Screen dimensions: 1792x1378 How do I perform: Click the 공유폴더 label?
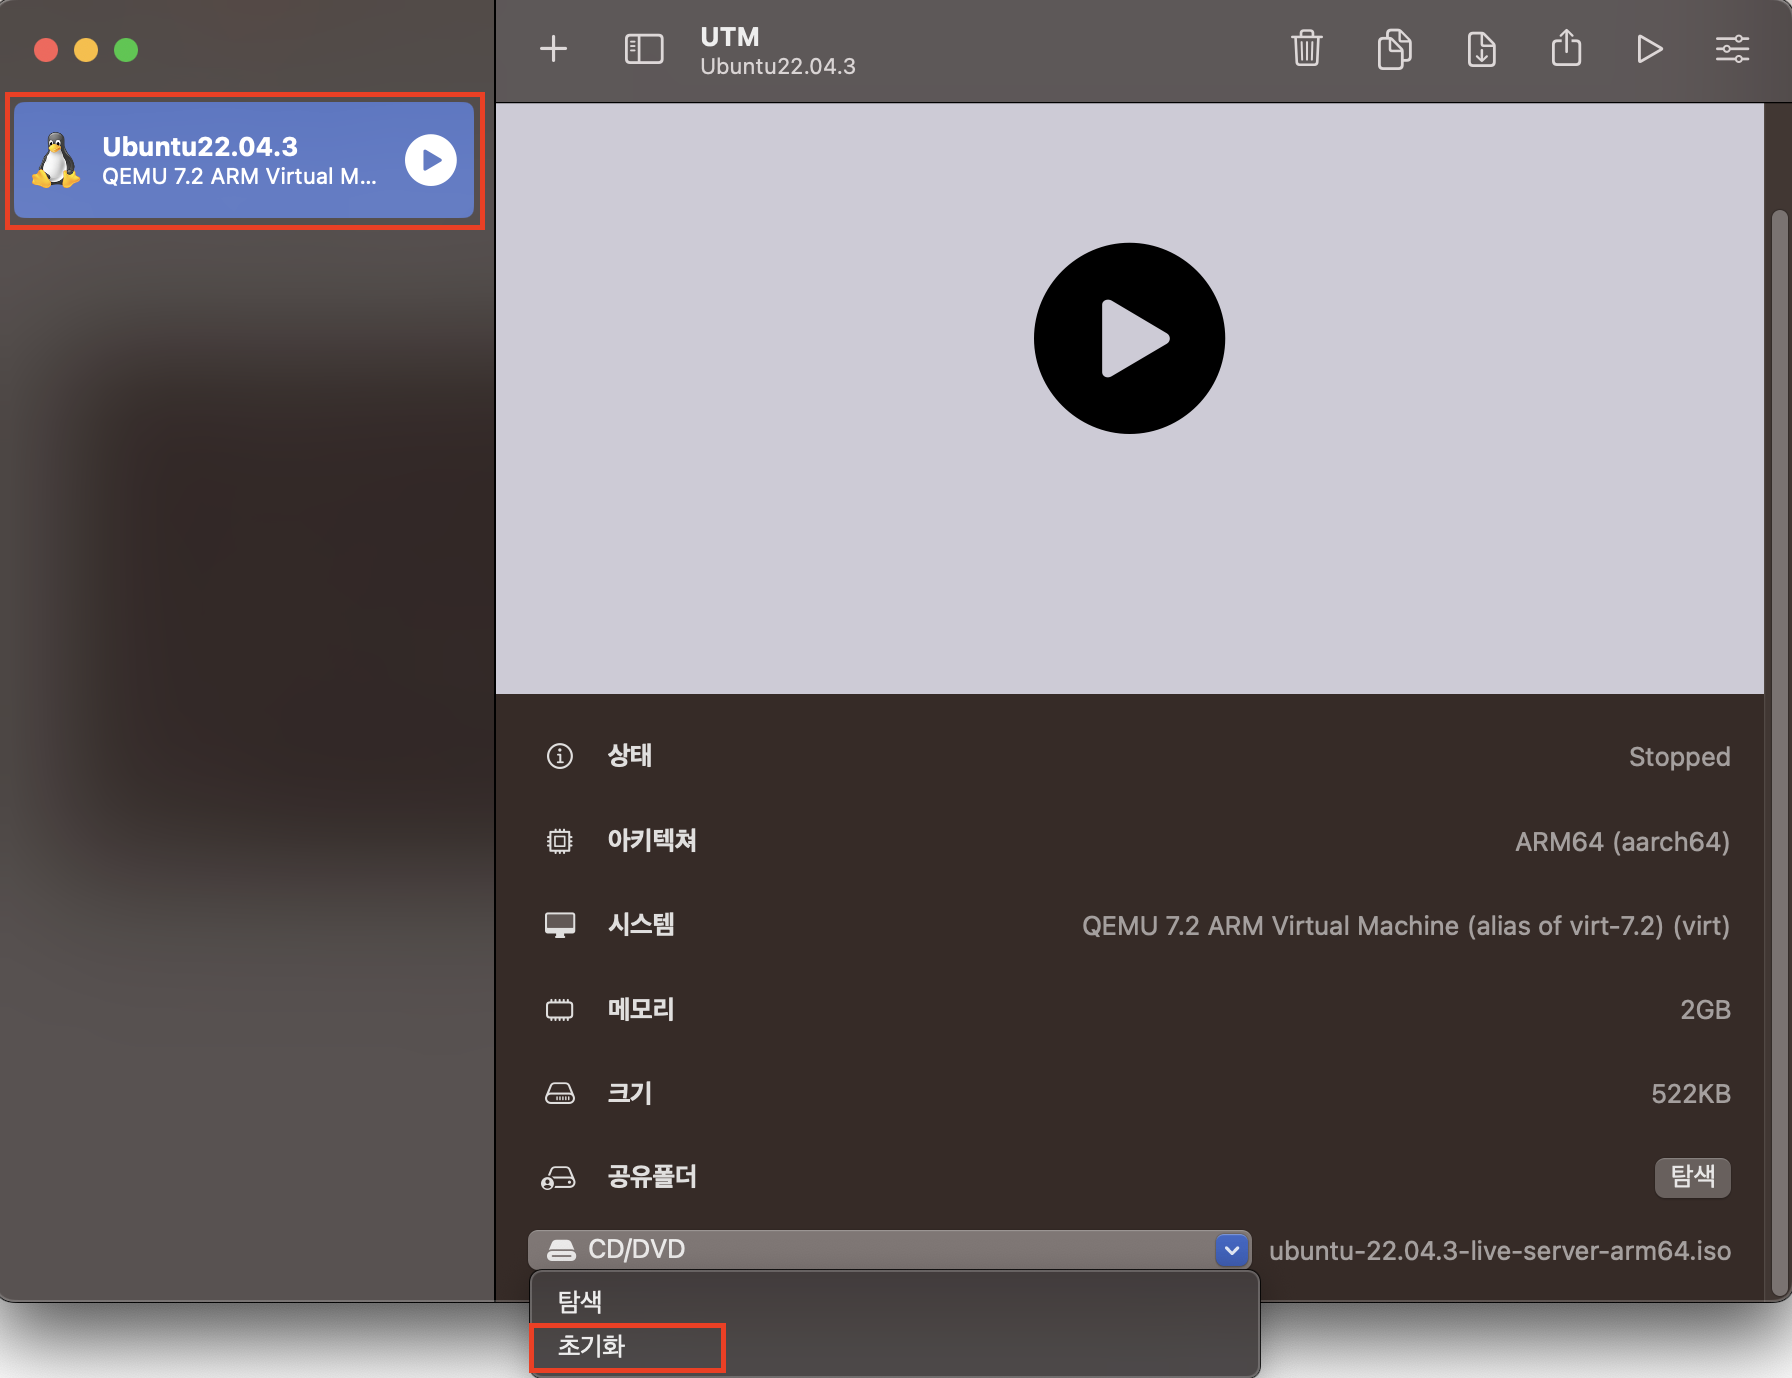click(652, 1178)
